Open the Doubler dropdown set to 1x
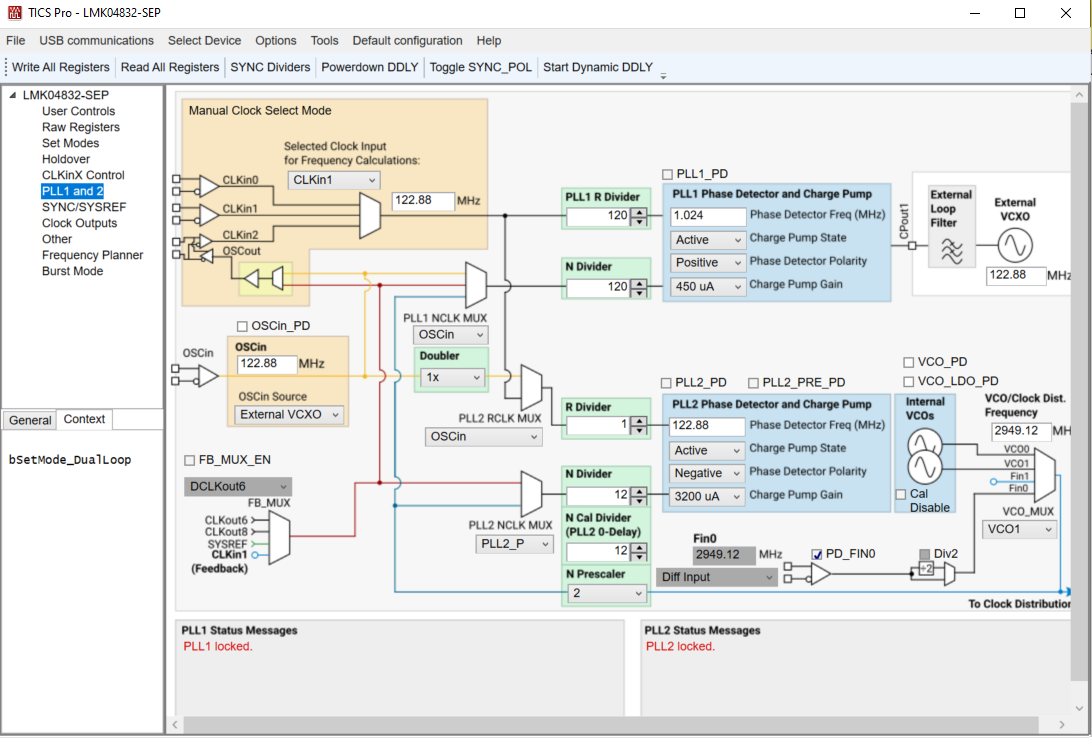The width and height of the screenshot is (1092, 738). (450, 378)
